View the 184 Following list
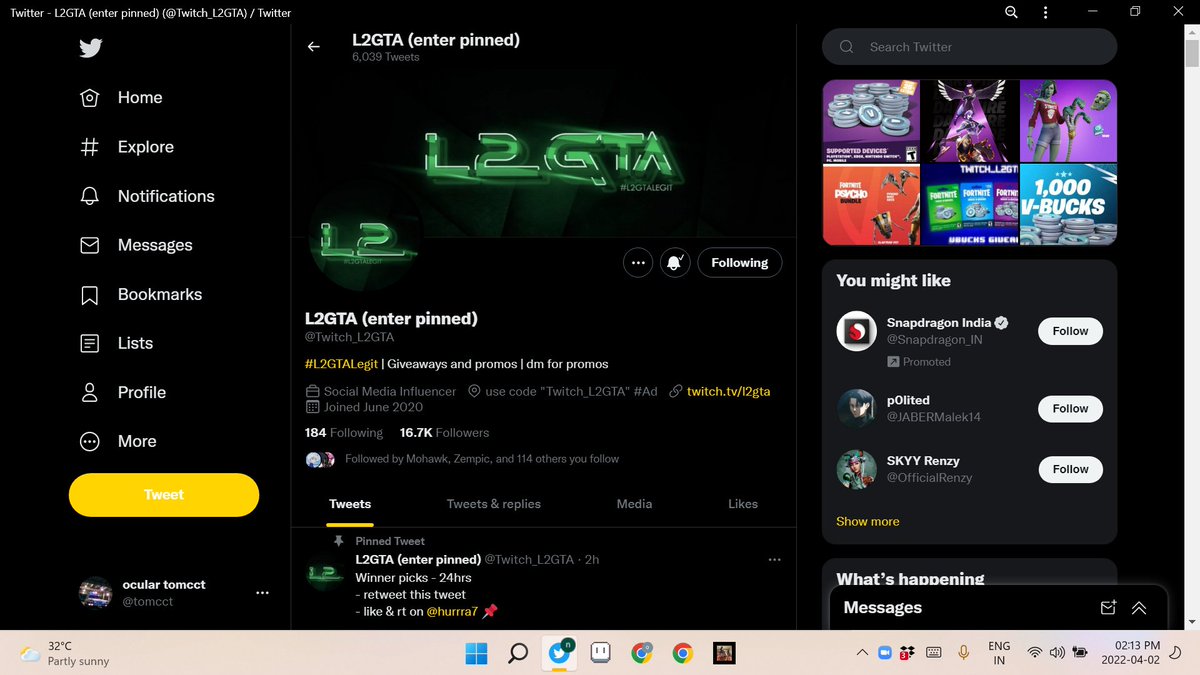The image size is (1200, 675). pos(344,433)
